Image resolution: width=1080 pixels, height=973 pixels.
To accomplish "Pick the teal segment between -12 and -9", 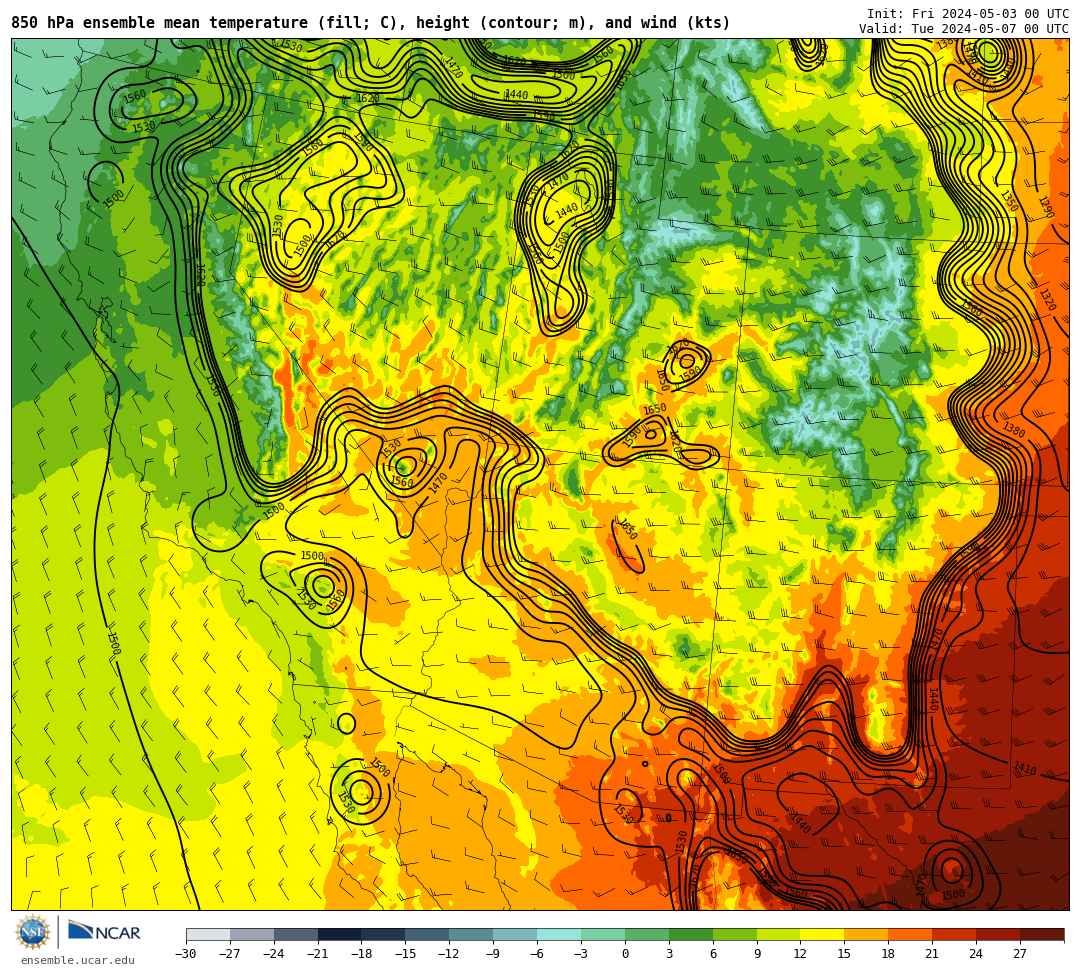I will pos(472,934).
